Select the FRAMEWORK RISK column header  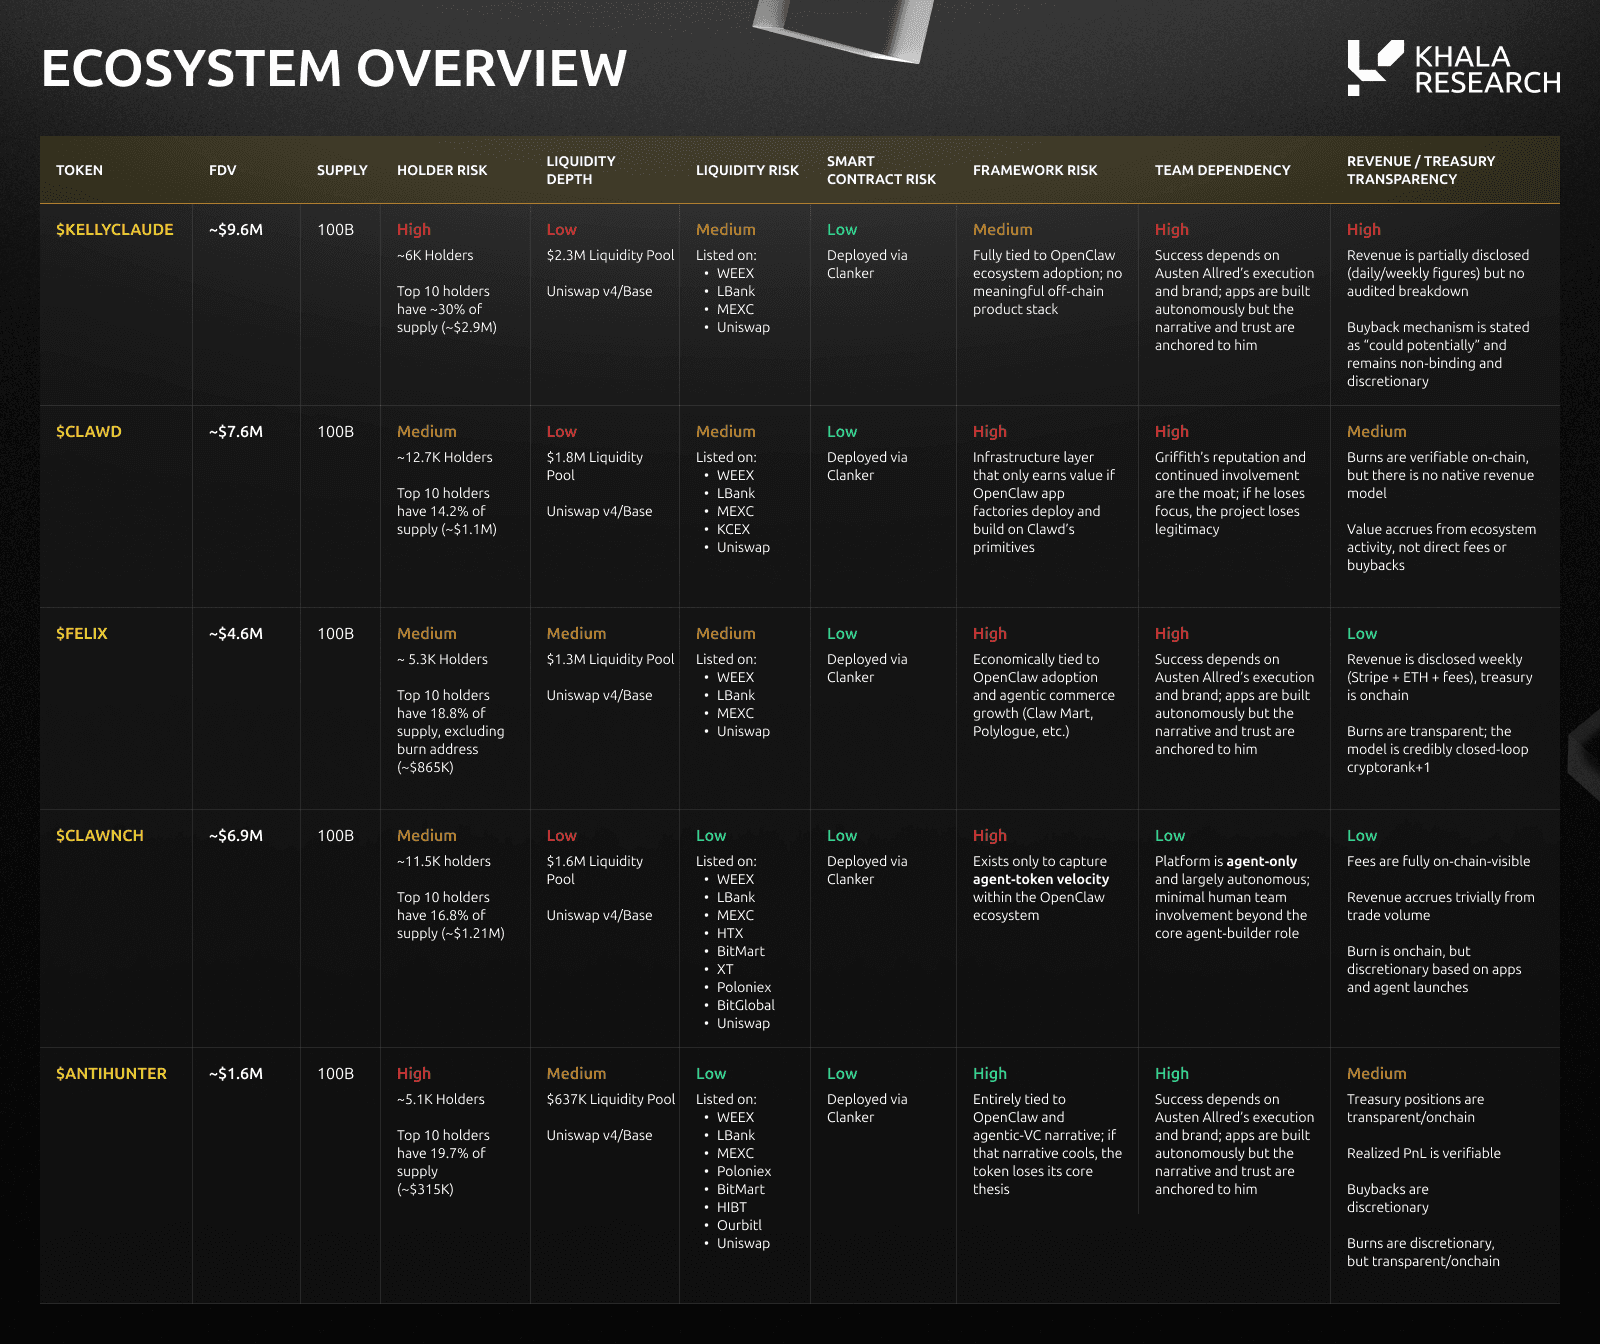click(x=1035, y=170)
